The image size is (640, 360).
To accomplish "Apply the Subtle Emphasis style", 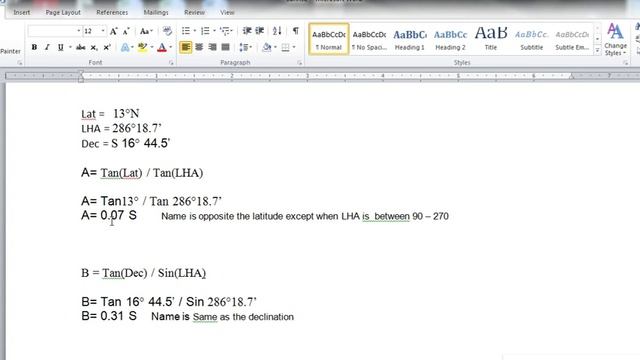I will [x=572, y=40].
